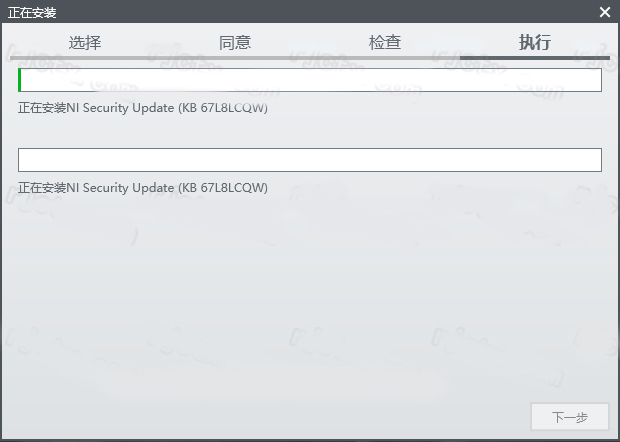
Task: Click the lower empty progress bar
Action: (x=310, y=160)
